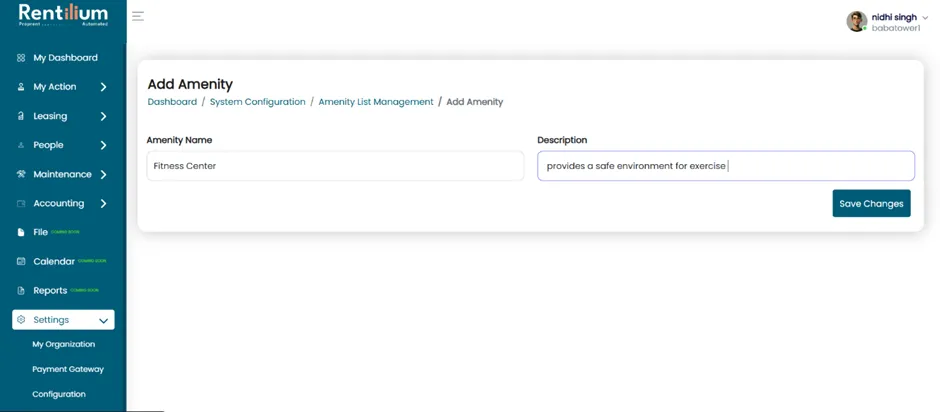Screen dimensions: 940x412
Task: Go to Dashboard breadcrumb link
Action: [x=172, y=102]
